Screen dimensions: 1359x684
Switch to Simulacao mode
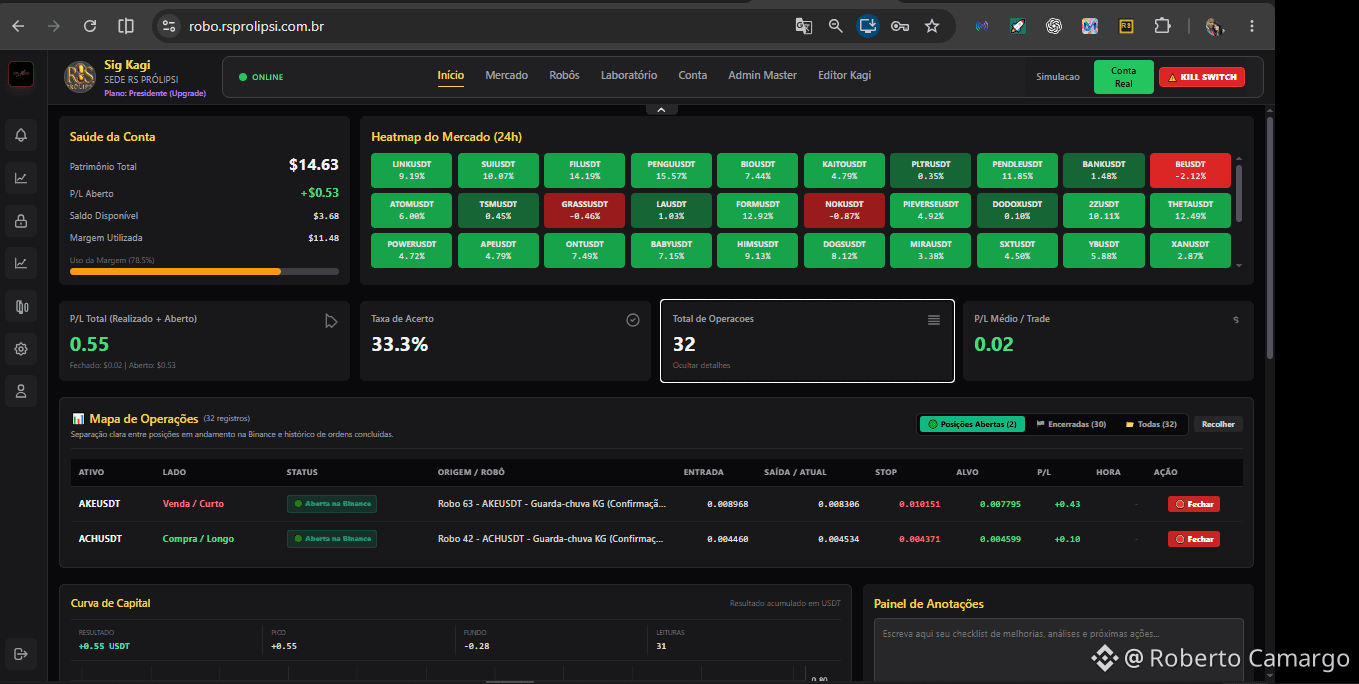tap(1057, 77)
